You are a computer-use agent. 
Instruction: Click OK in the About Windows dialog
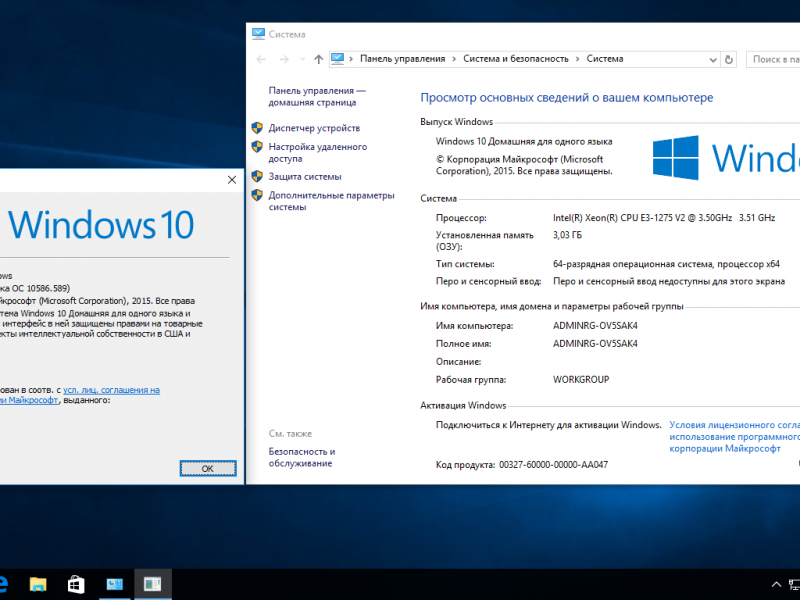tap(208, 468)
